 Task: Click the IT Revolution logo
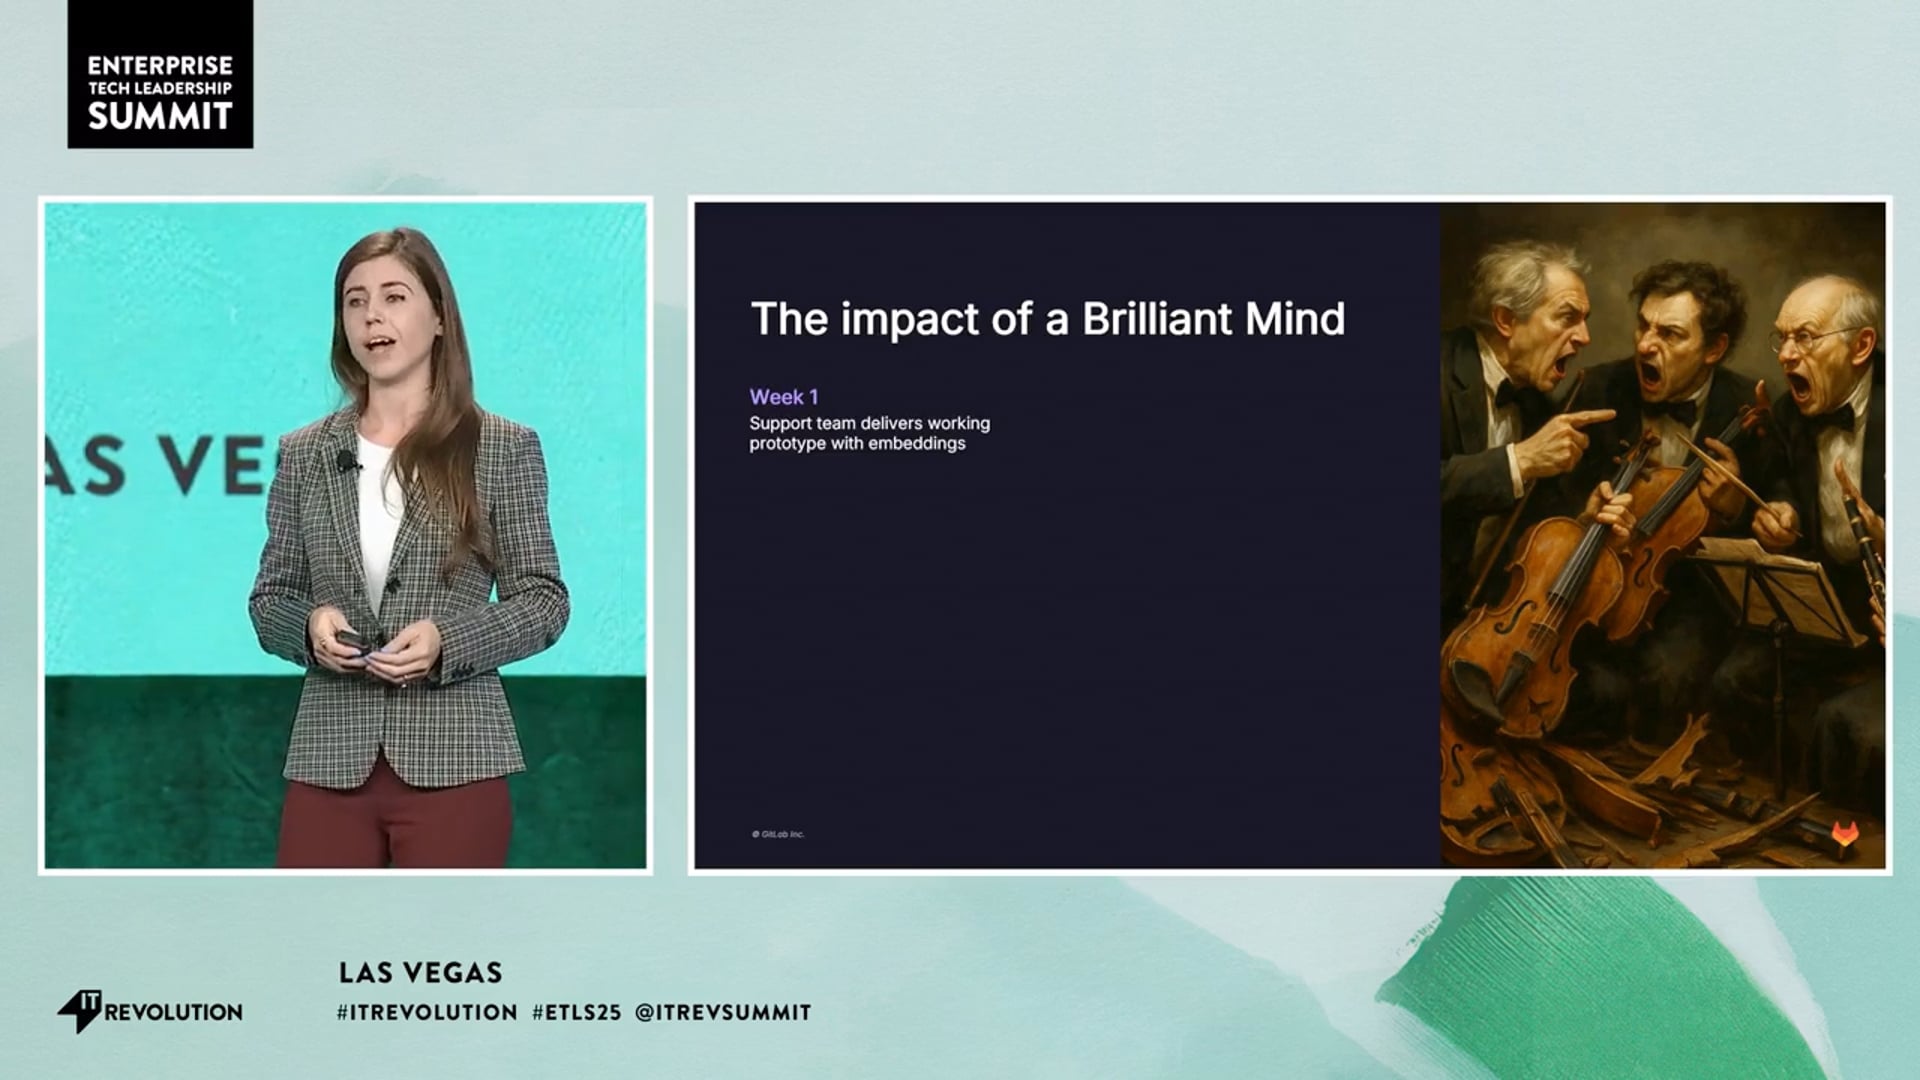click(x=150, y=1010)
